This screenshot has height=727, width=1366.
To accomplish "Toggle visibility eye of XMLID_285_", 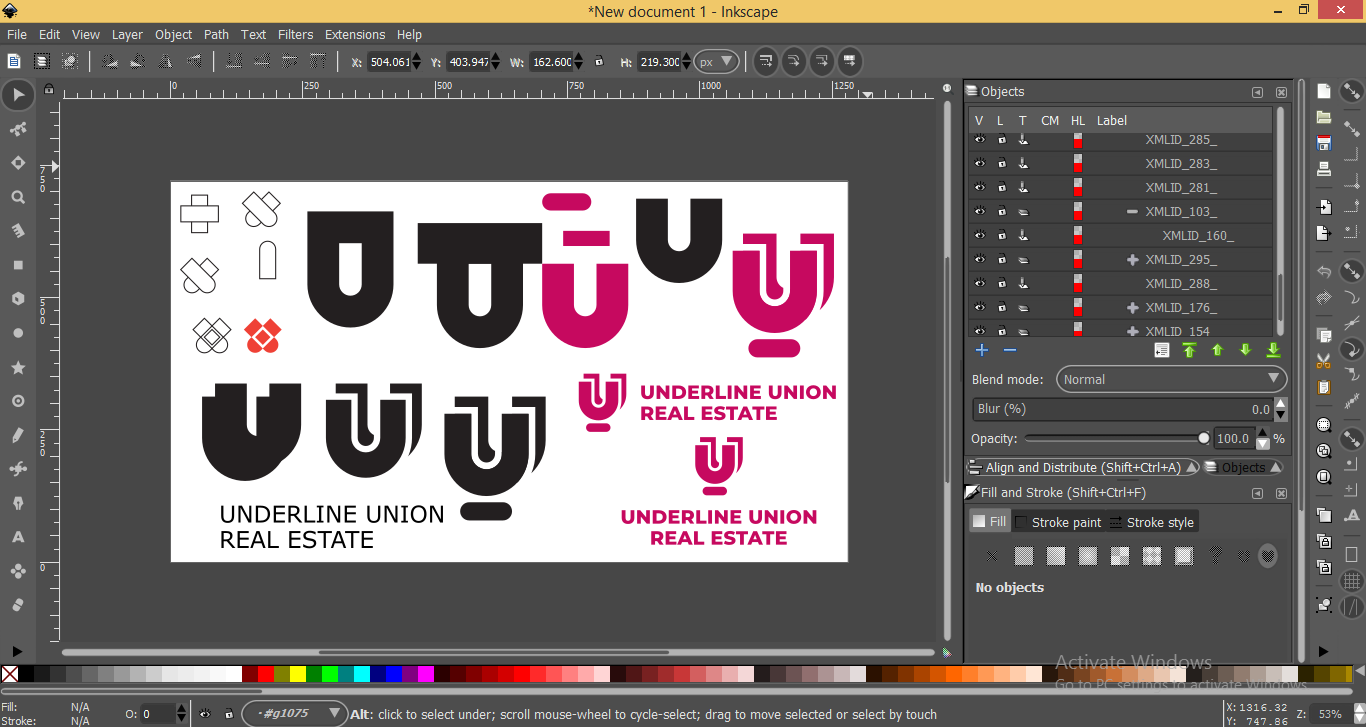I will tap(980, 140).
